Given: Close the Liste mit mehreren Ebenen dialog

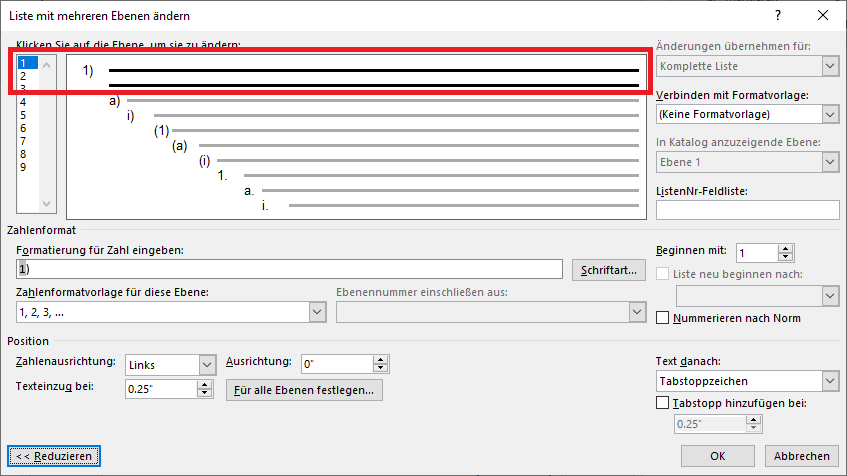Looking at the screenshot, I should pos(823,15).
